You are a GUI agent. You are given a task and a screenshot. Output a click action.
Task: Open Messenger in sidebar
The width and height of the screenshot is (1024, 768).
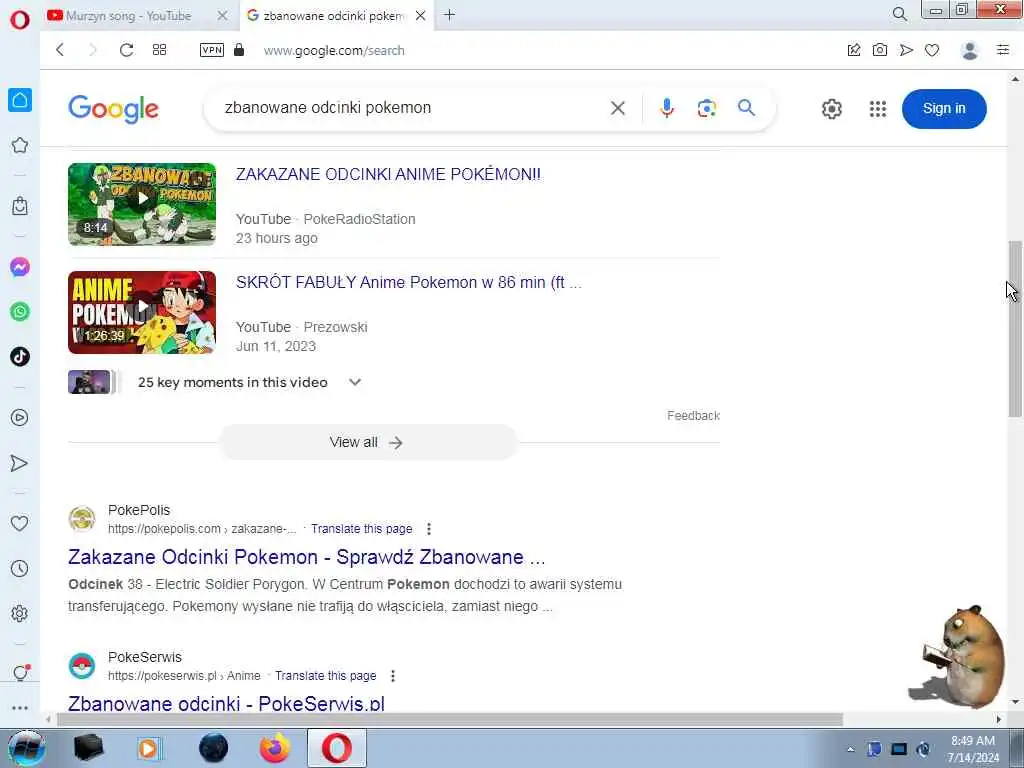(20, 267)
